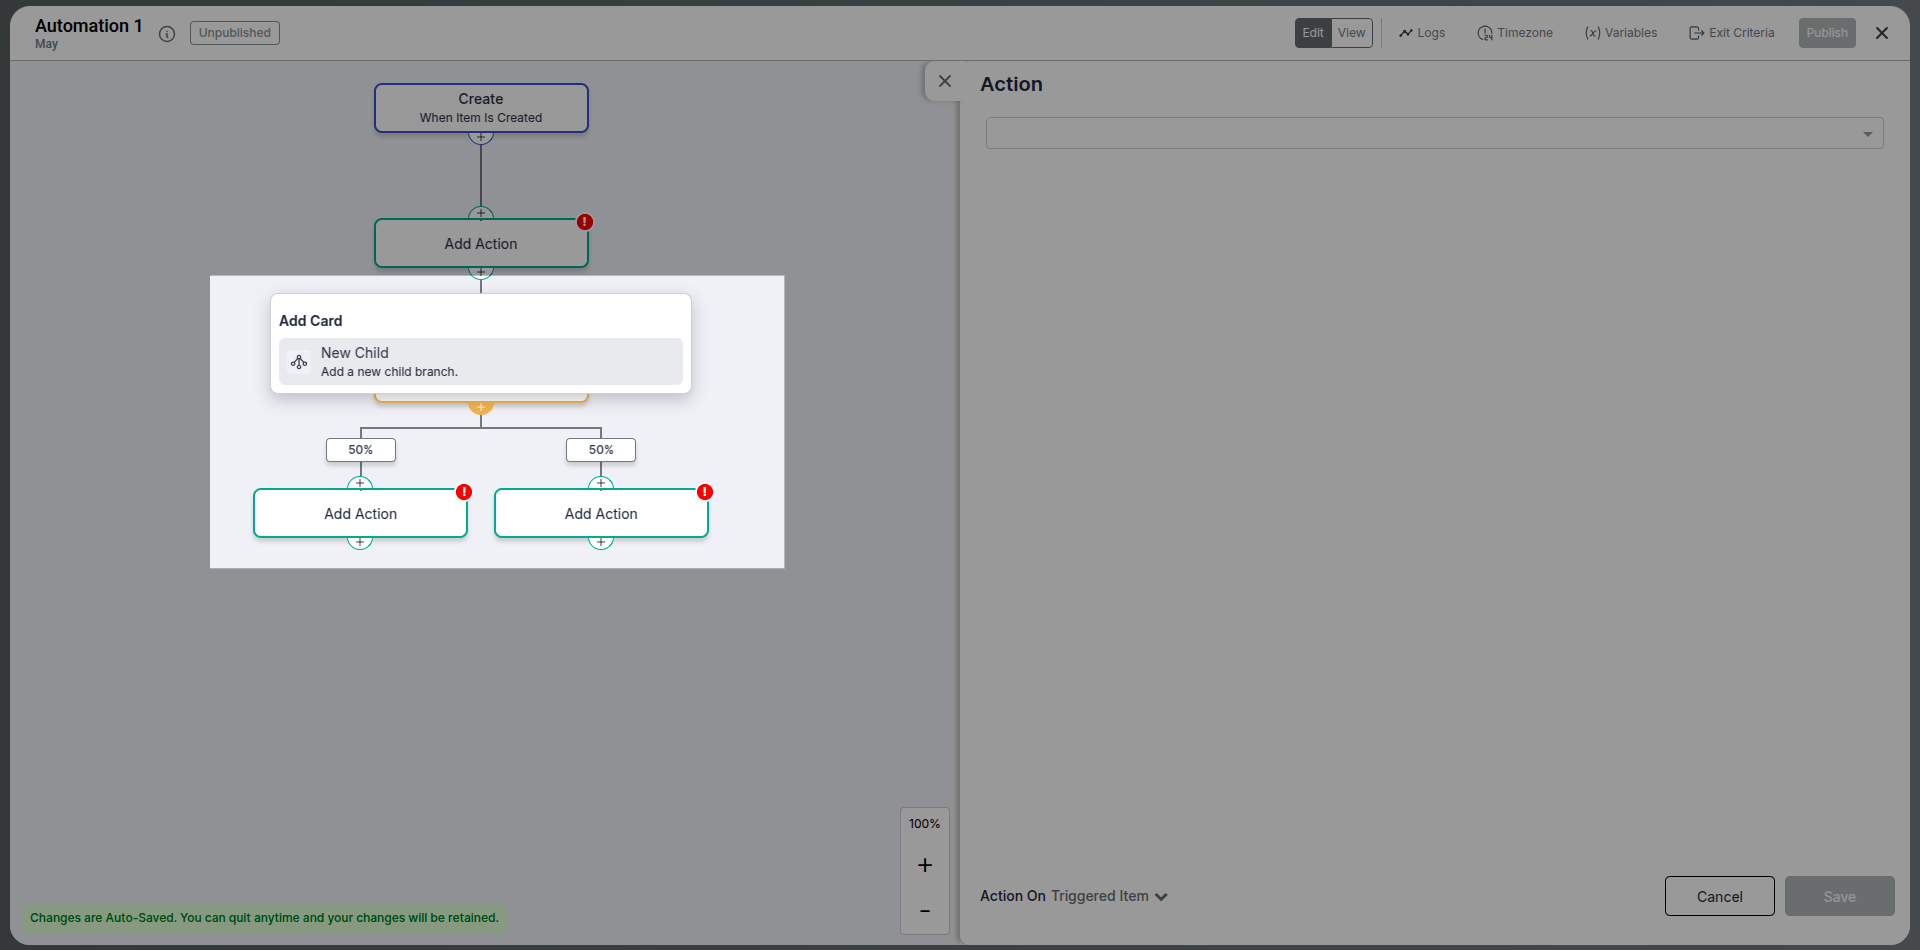The image size is (1920, 950).
Task: Select the Create trigger card
Action: [x=481, y=108]
